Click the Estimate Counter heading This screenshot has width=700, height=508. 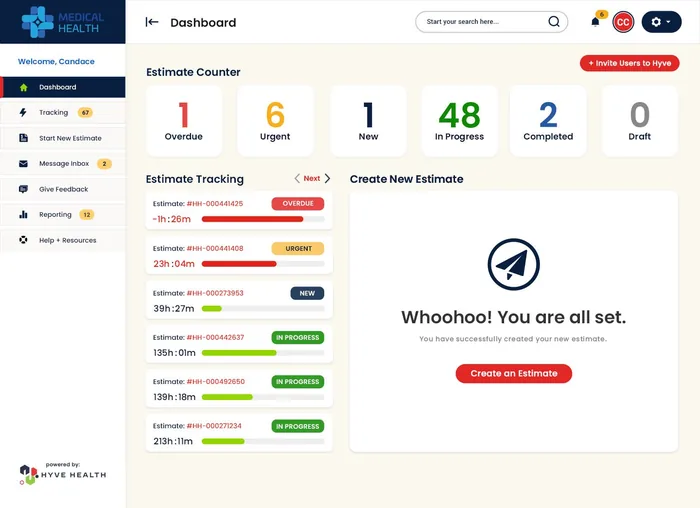click(193, 72)
